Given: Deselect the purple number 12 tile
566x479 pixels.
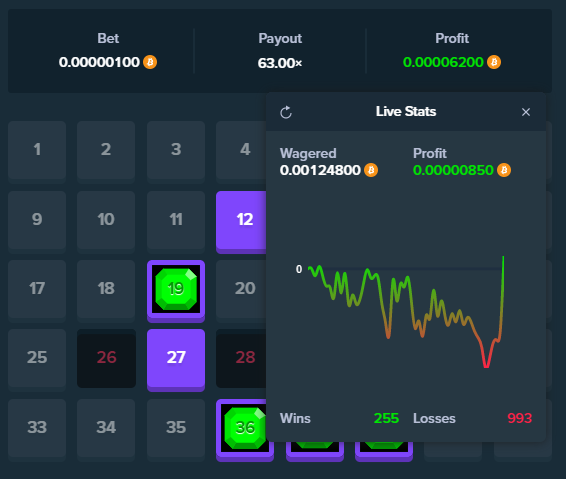Looking at the screenshot, I should 241,222.
